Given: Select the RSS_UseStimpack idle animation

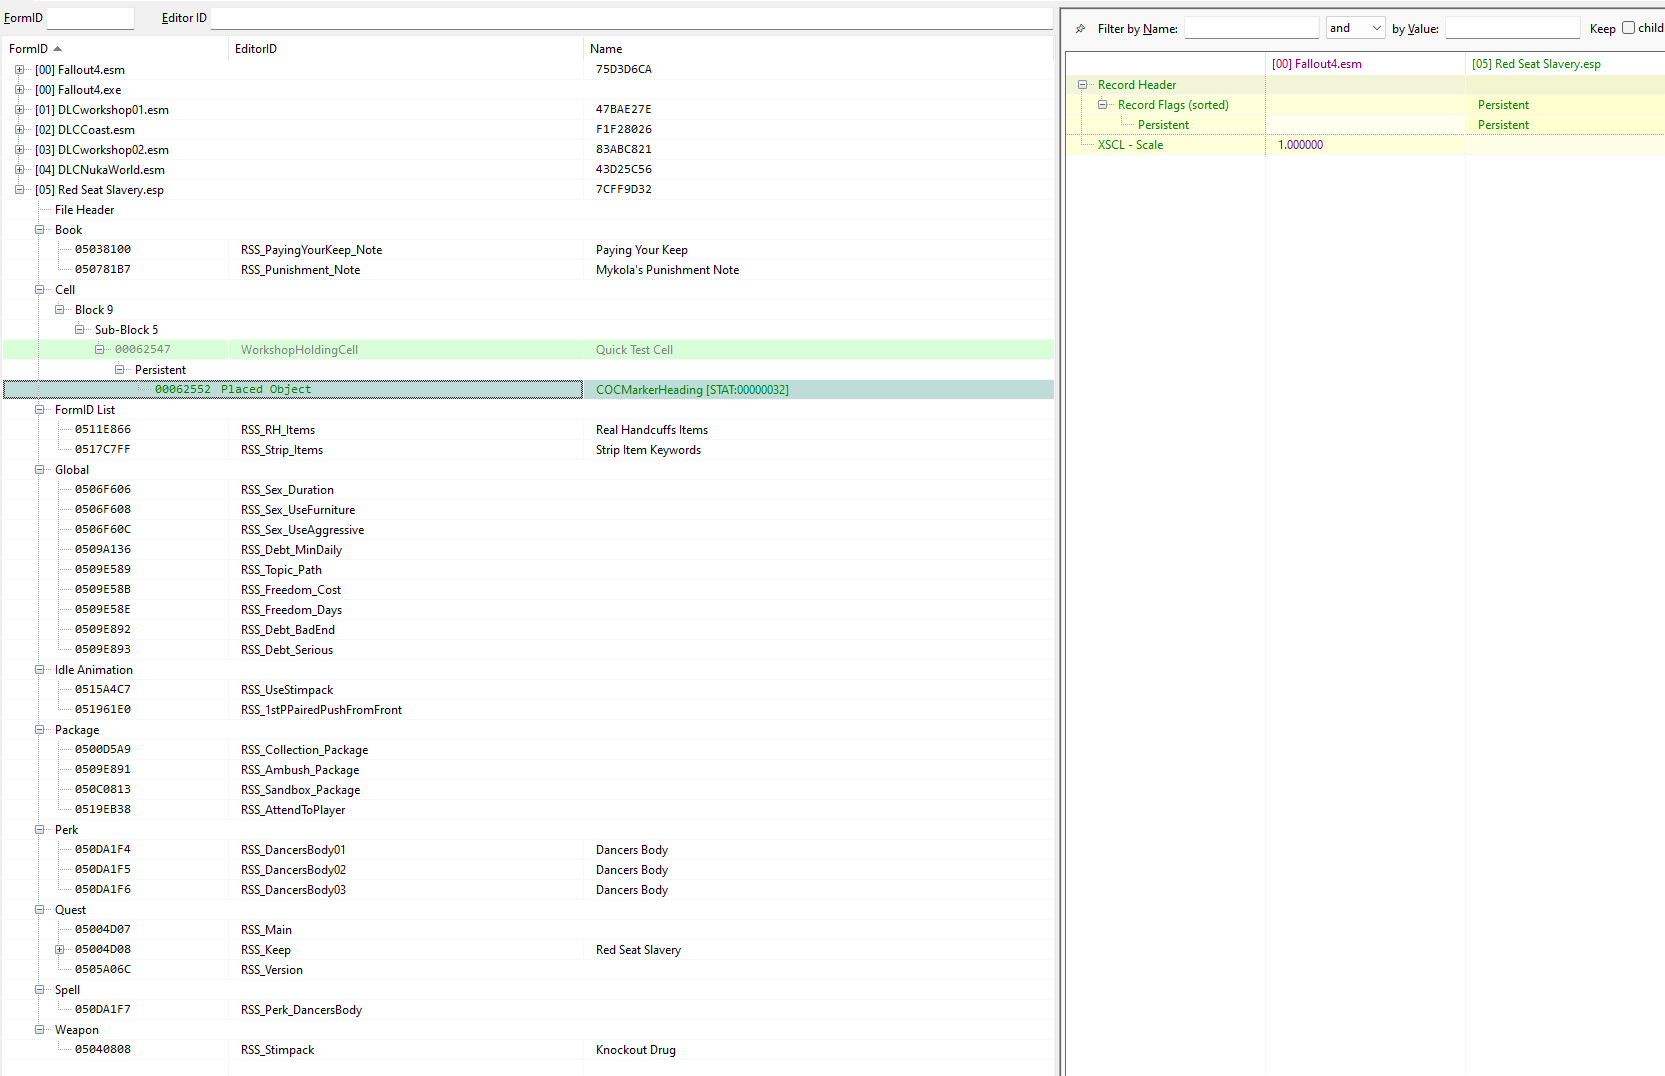Looking at the screenshot, I should [x=528, y=690].
